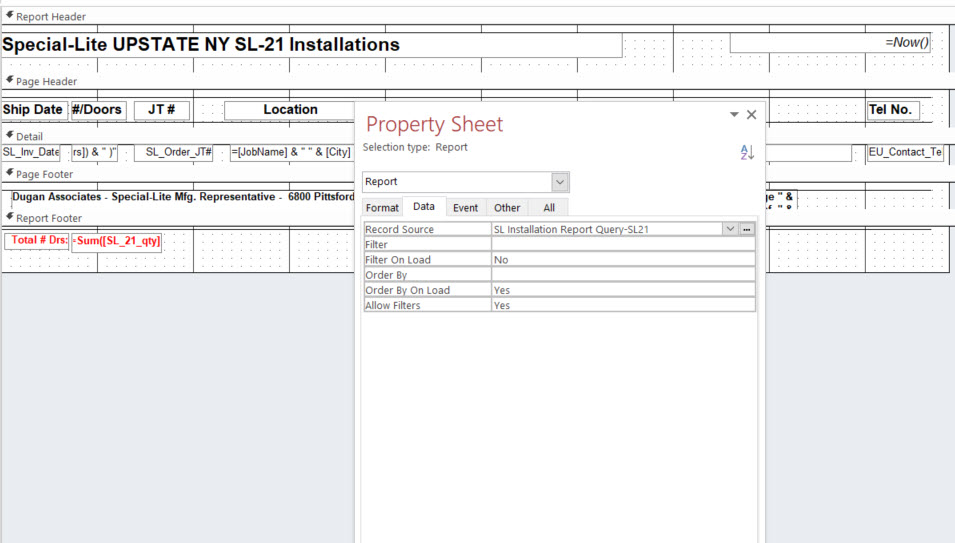Select the Detail section bar
955x543 pixels.
pyautogui.click(x=478, y=136)
